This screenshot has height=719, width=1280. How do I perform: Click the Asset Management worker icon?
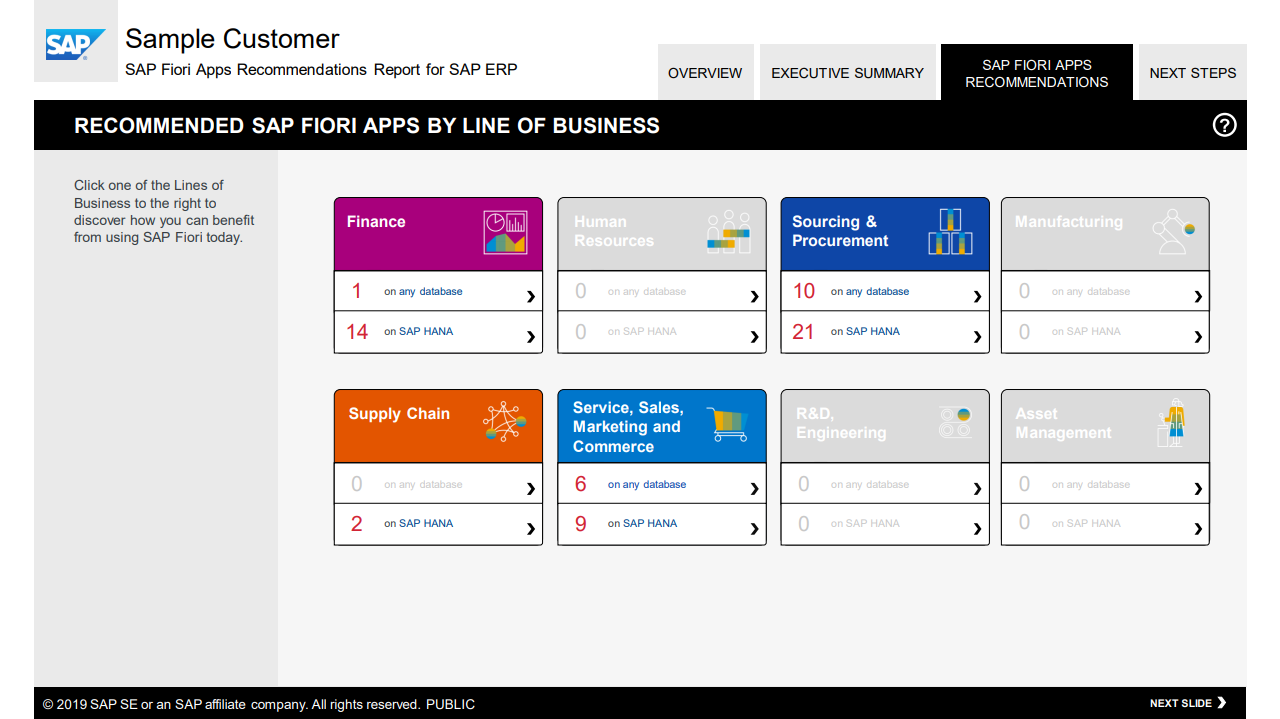(x=1173, y=424)
